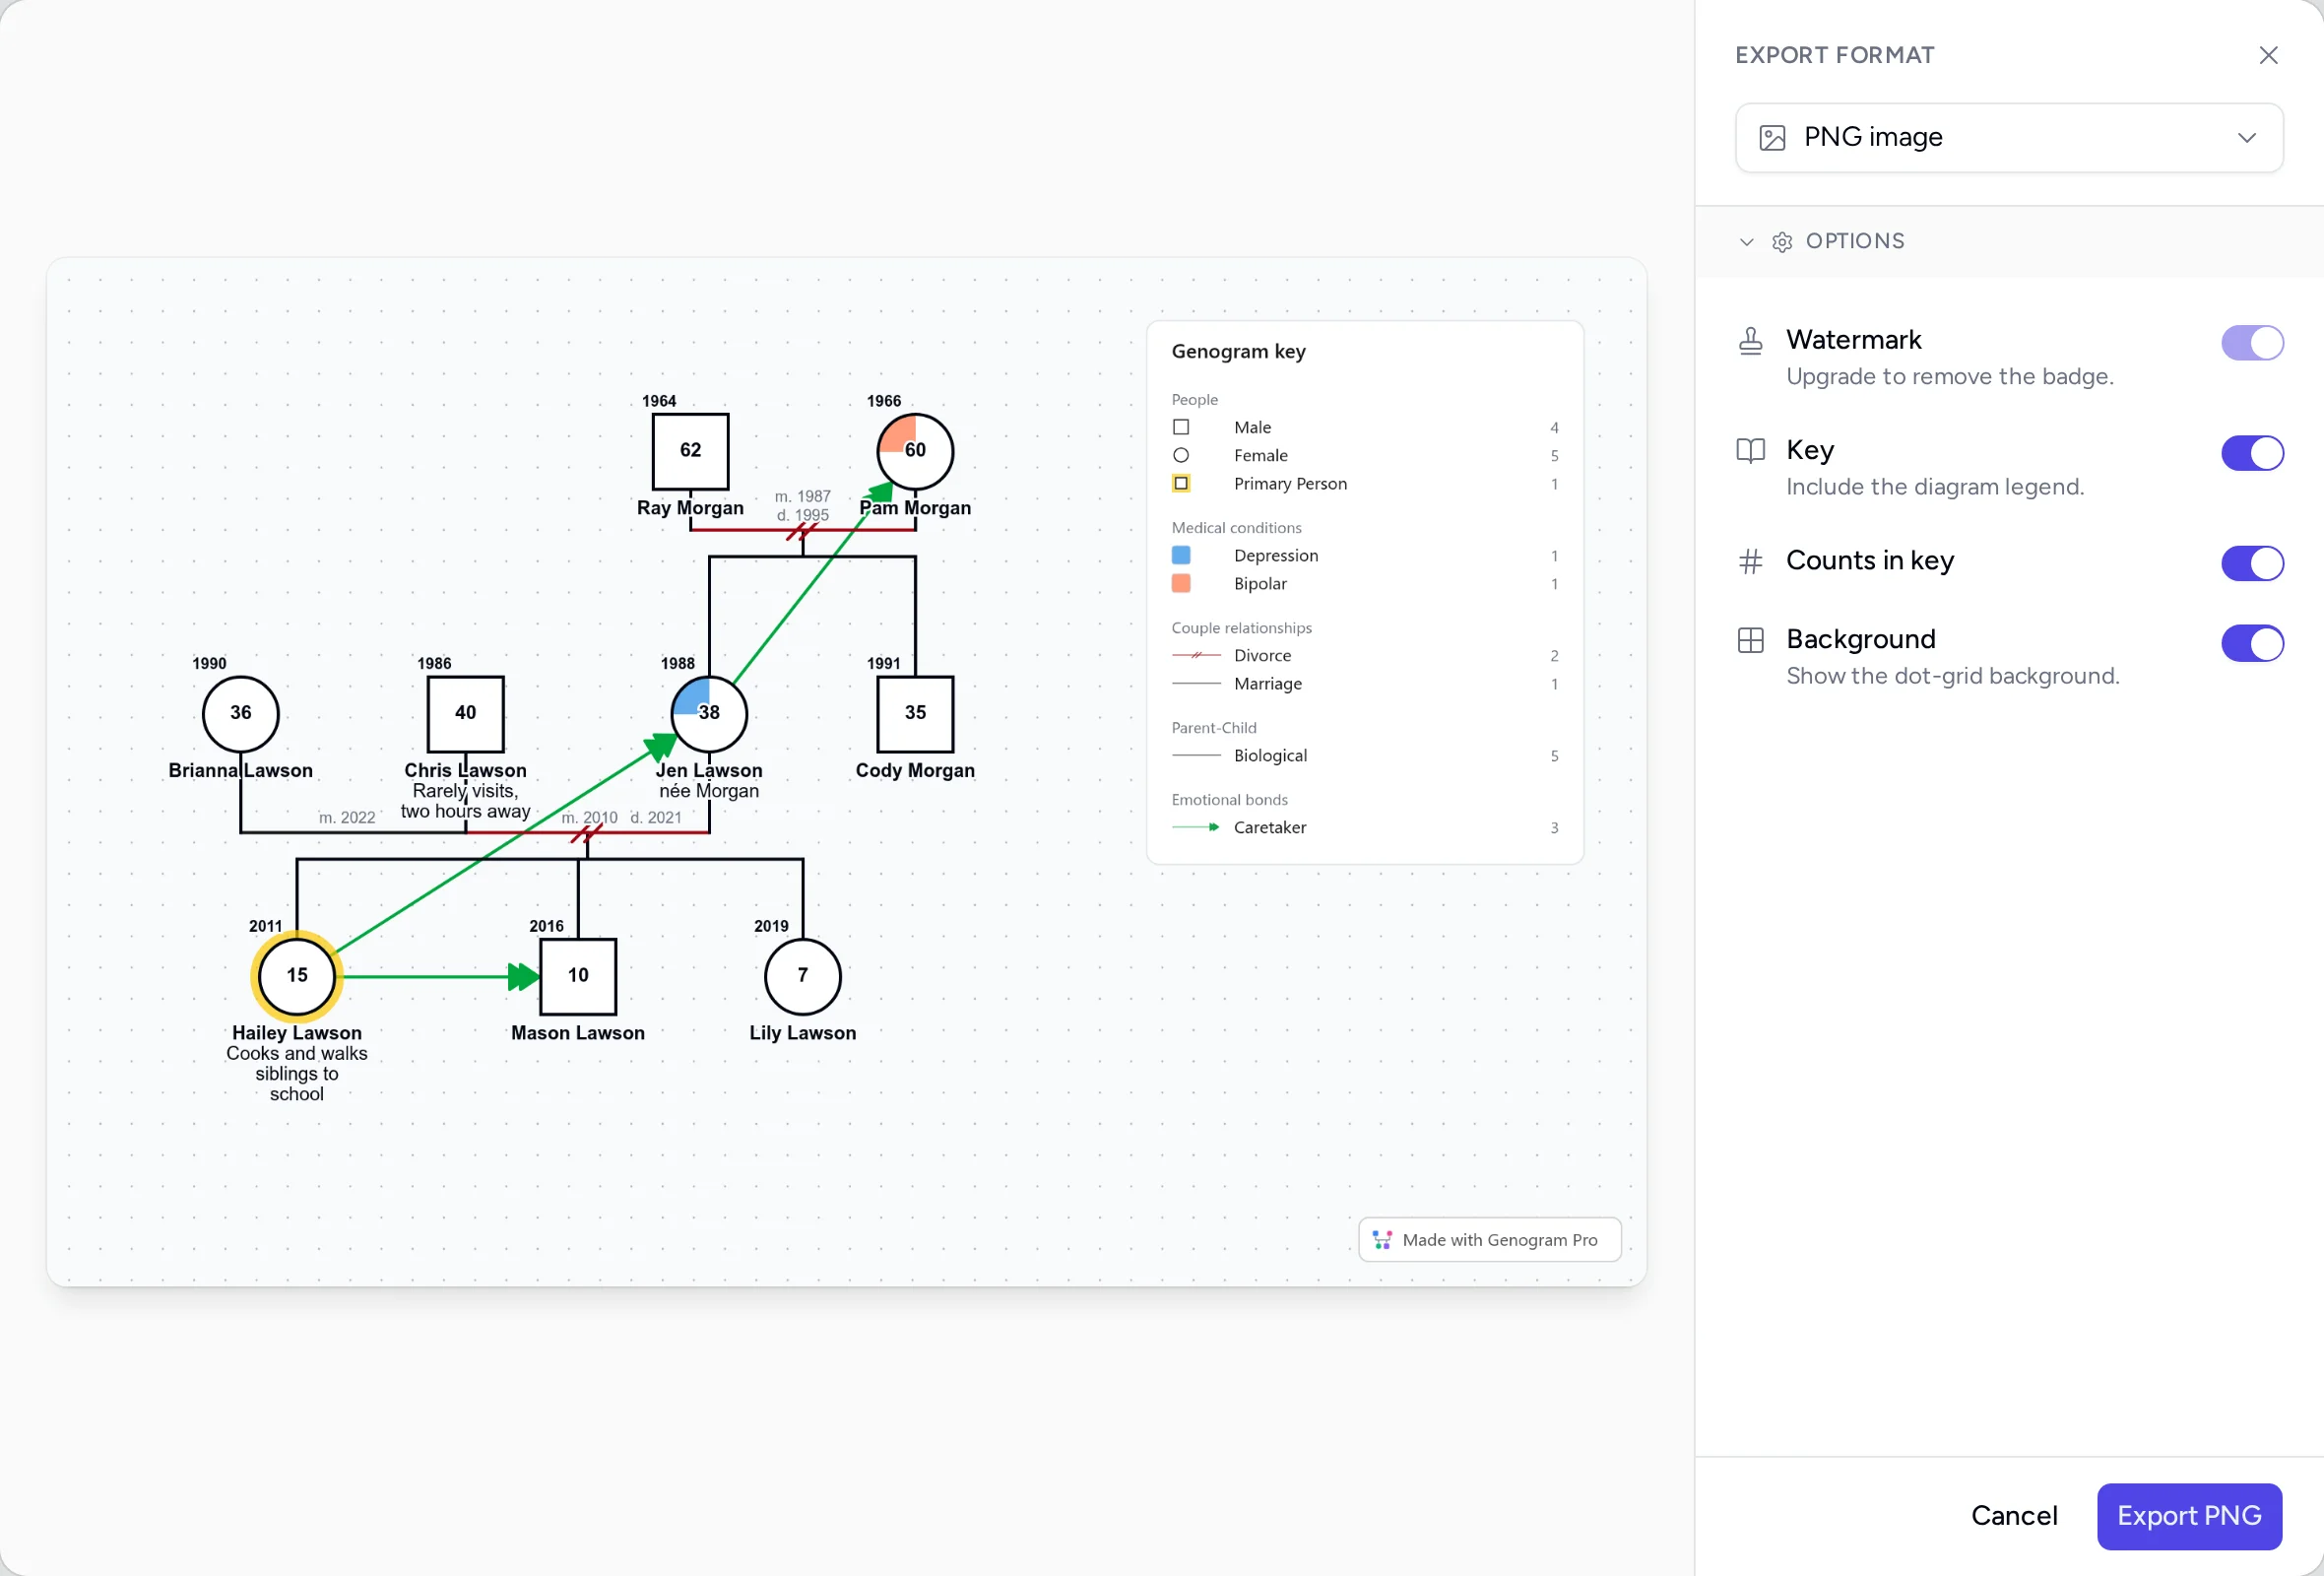
Task: Select Hailey Lawson's highlighted circle node
Action: point(297,975)
